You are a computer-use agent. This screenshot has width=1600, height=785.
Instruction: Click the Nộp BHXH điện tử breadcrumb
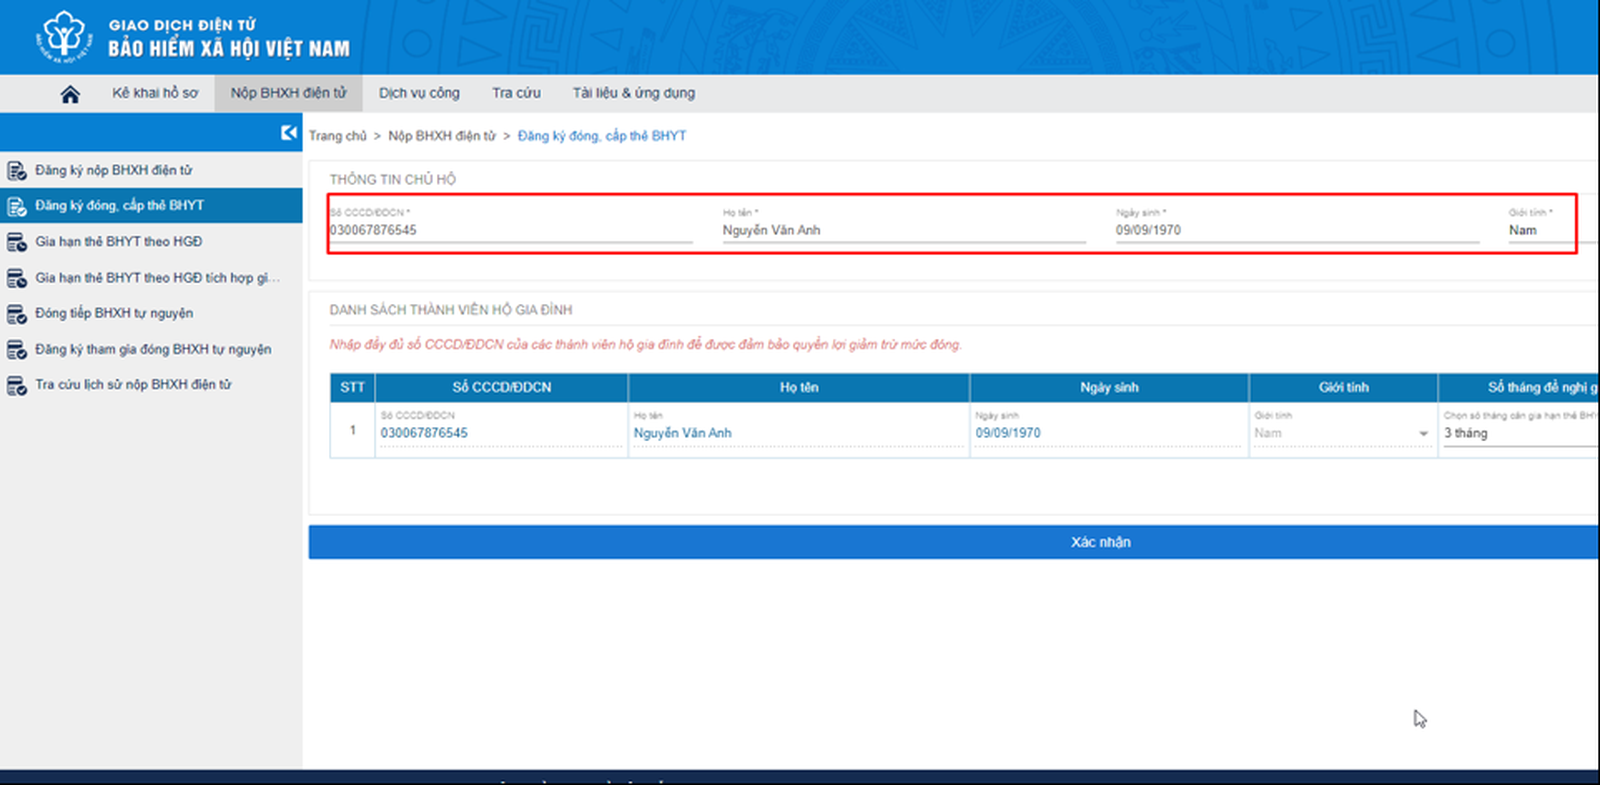point(441,136)
